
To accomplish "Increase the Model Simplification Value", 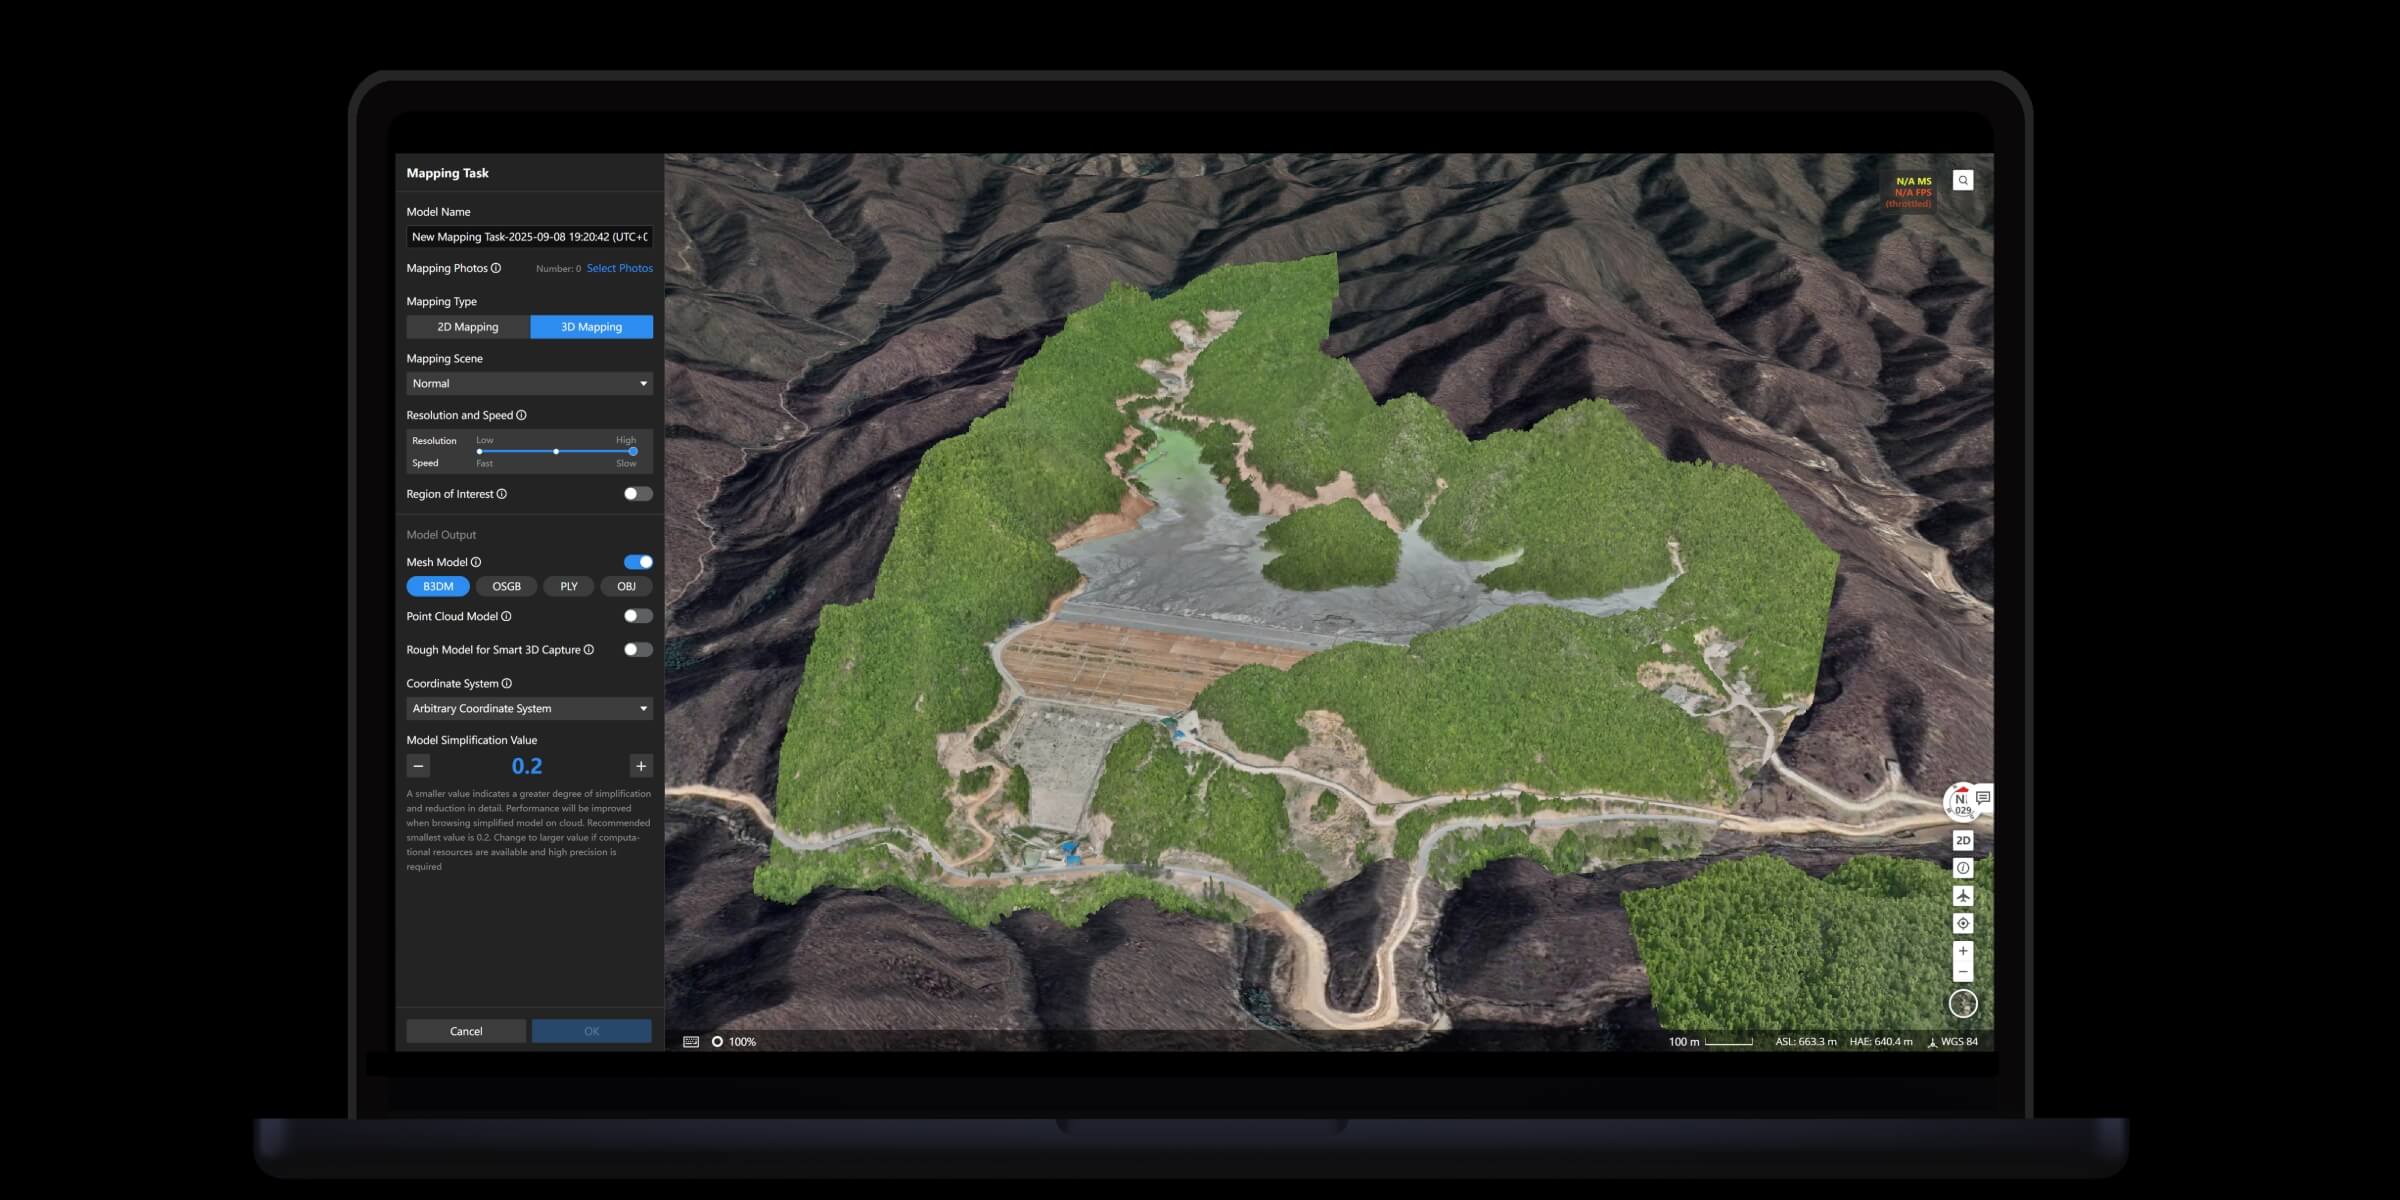I will [x=641, y=767].
